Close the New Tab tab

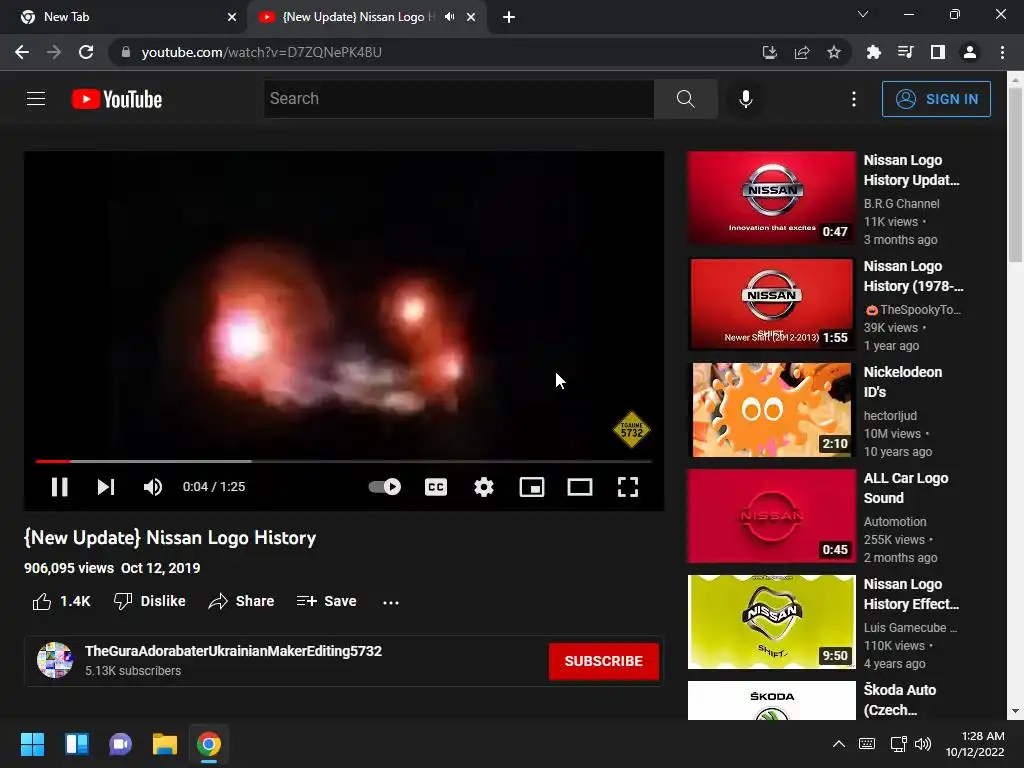pyautogui.click(x=232, y=17)
